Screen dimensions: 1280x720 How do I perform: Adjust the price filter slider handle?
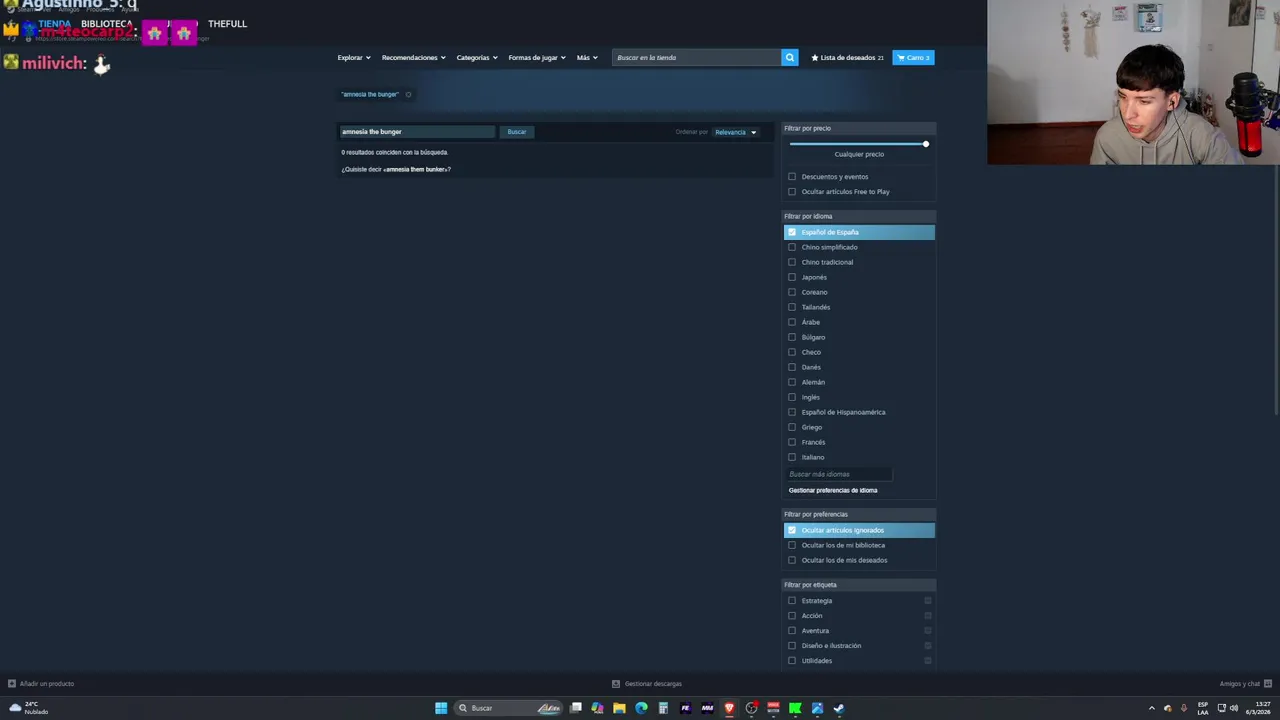[x=926, y=144]
